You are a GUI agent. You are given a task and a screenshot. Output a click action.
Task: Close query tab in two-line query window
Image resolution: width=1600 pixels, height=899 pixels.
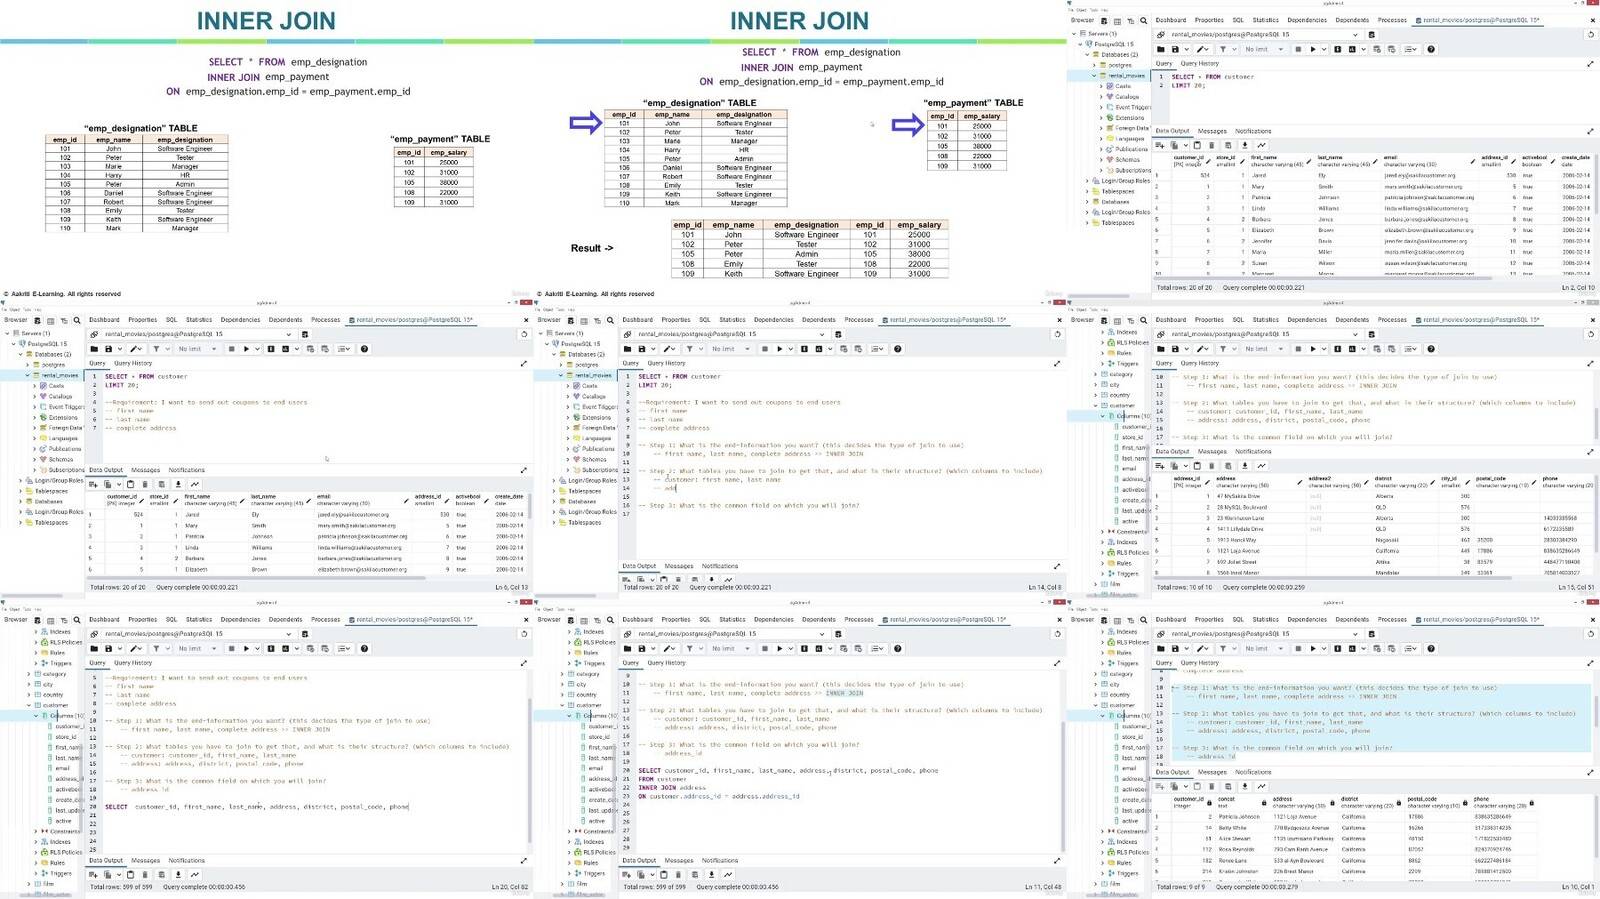pos(1593,20)
